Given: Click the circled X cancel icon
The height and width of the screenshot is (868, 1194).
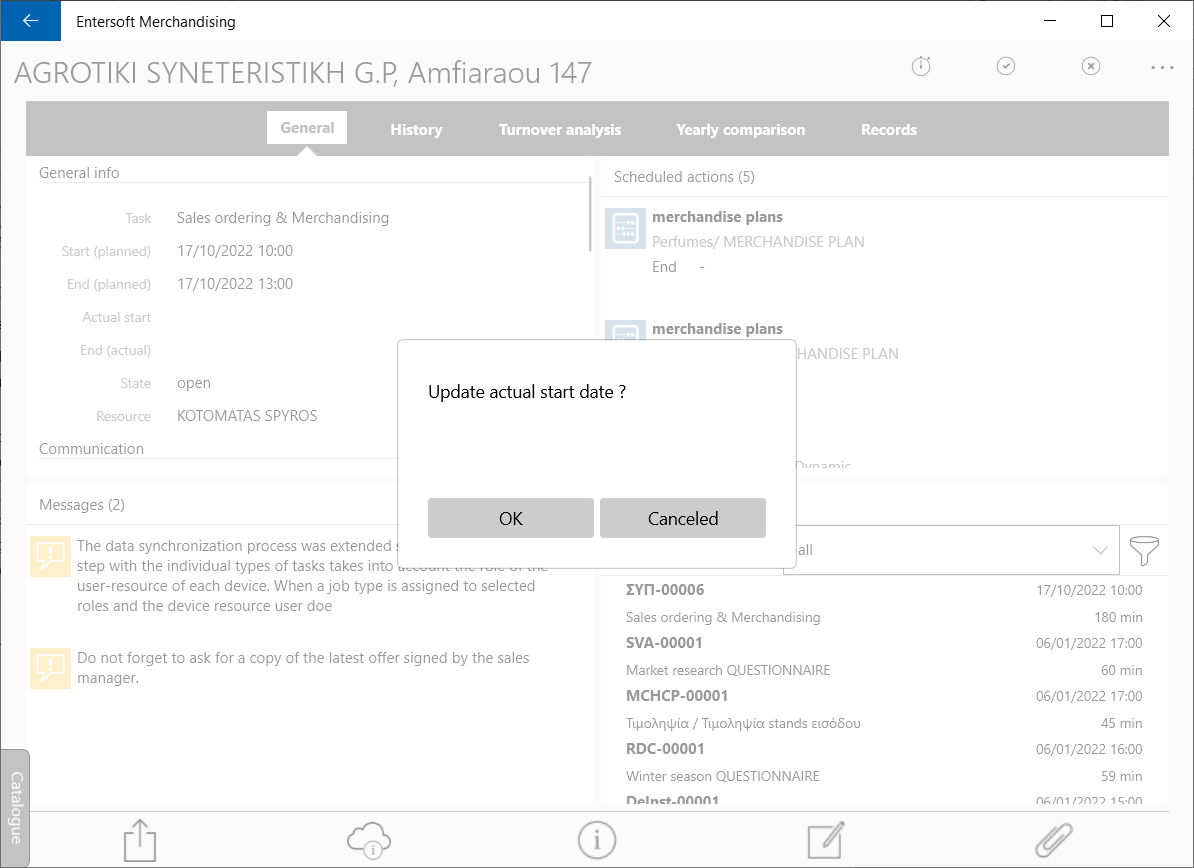Looking at the screenshot, I should click(x=1090, y=66).
